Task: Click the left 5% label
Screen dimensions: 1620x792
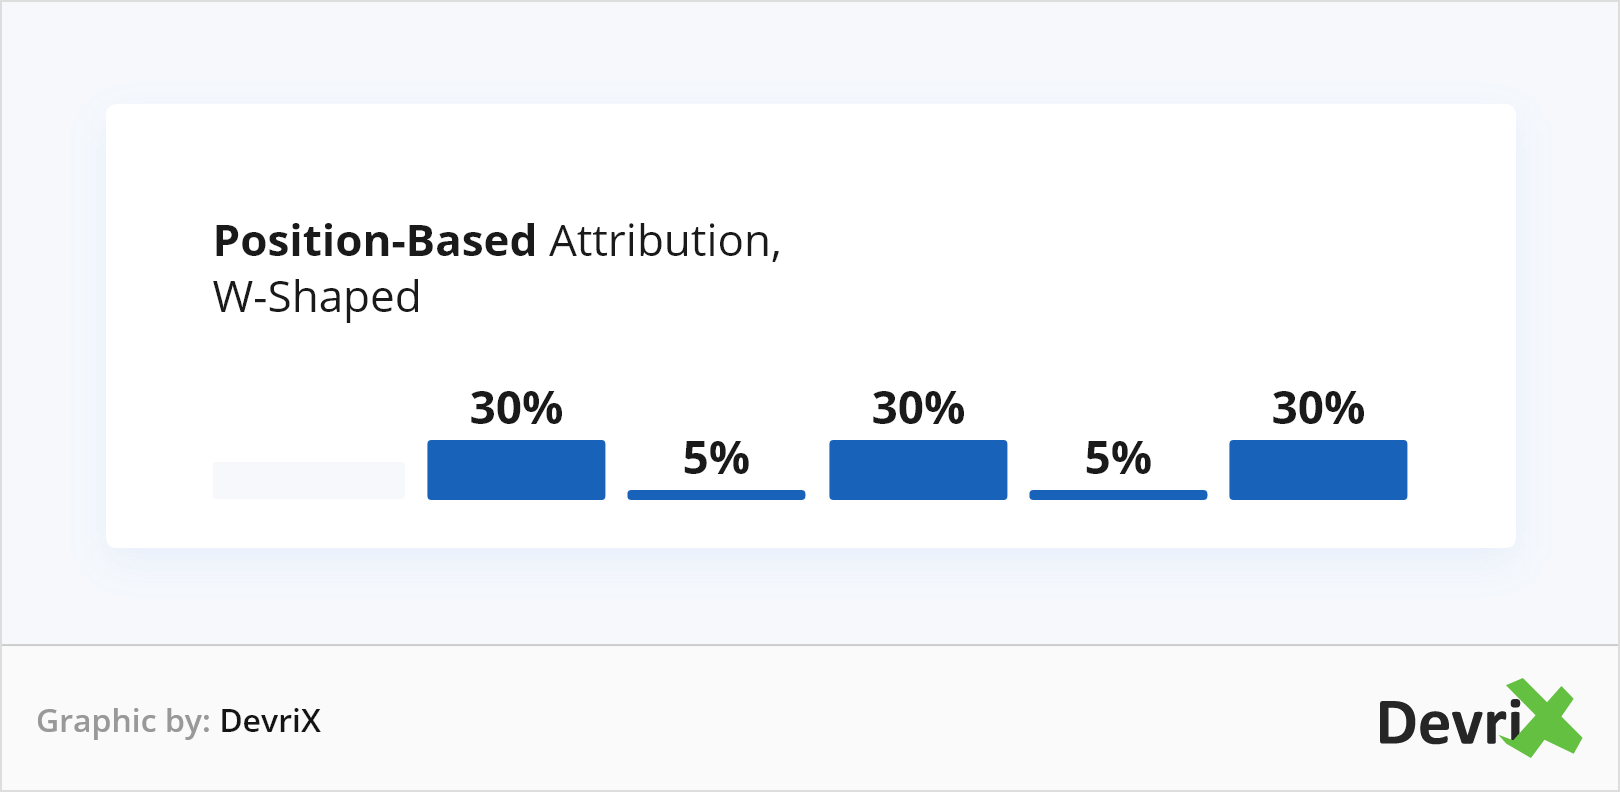Action: (x=716, y=459)
